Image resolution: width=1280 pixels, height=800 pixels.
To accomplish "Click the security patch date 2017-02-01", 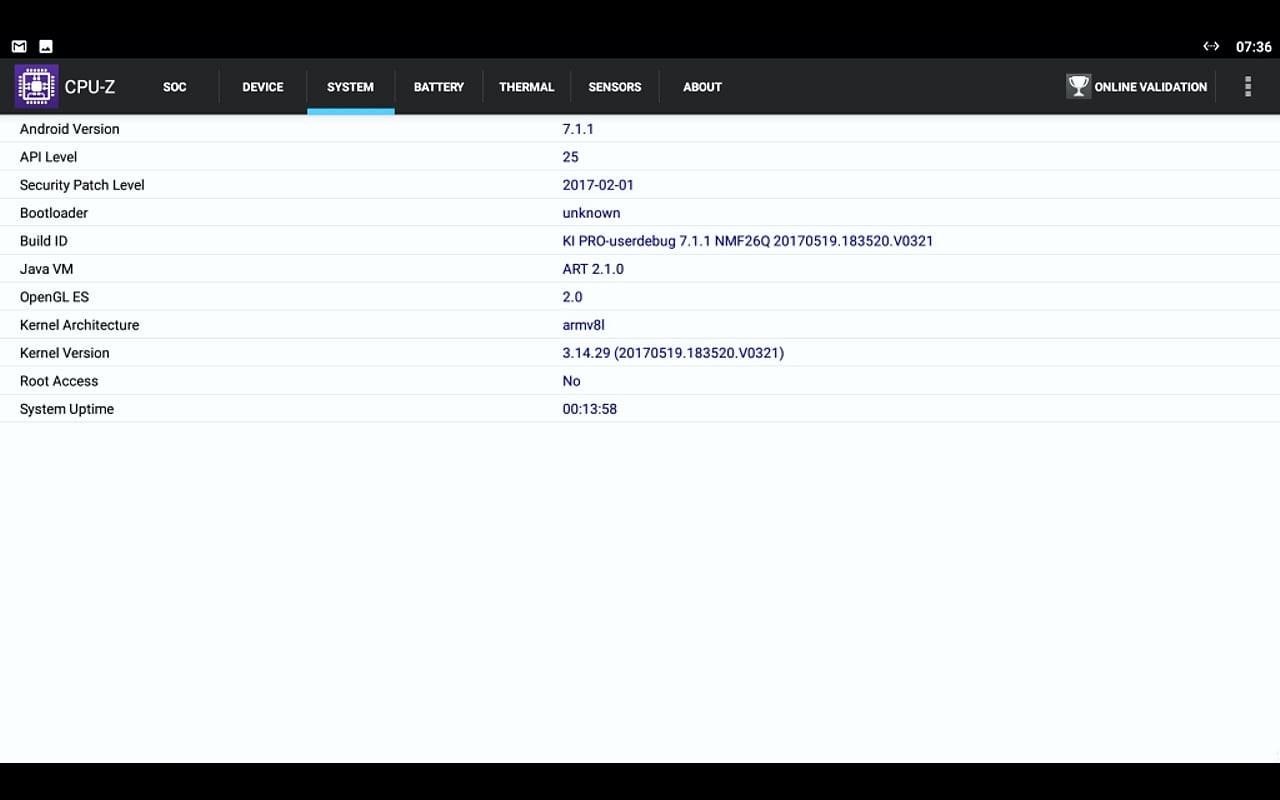I will coord(598,185).
